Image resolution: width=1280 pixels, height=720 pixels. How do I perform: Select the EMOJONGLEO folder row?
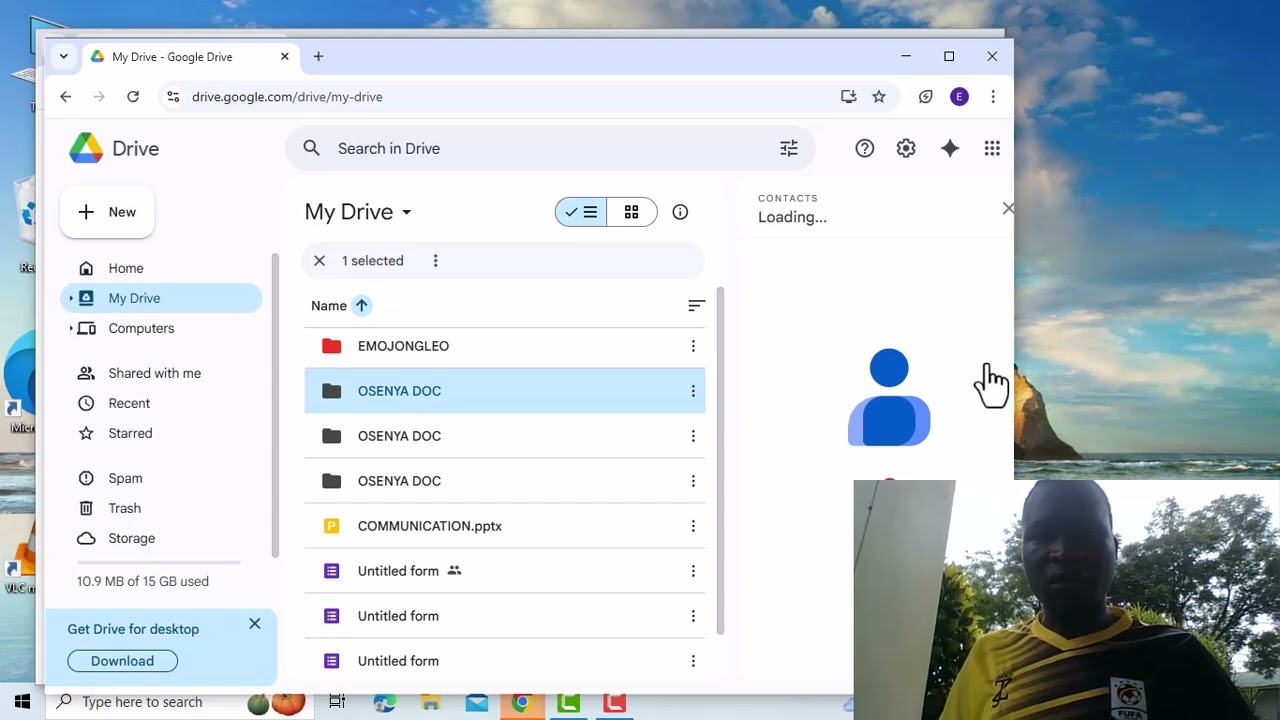[x=505, y=346]
